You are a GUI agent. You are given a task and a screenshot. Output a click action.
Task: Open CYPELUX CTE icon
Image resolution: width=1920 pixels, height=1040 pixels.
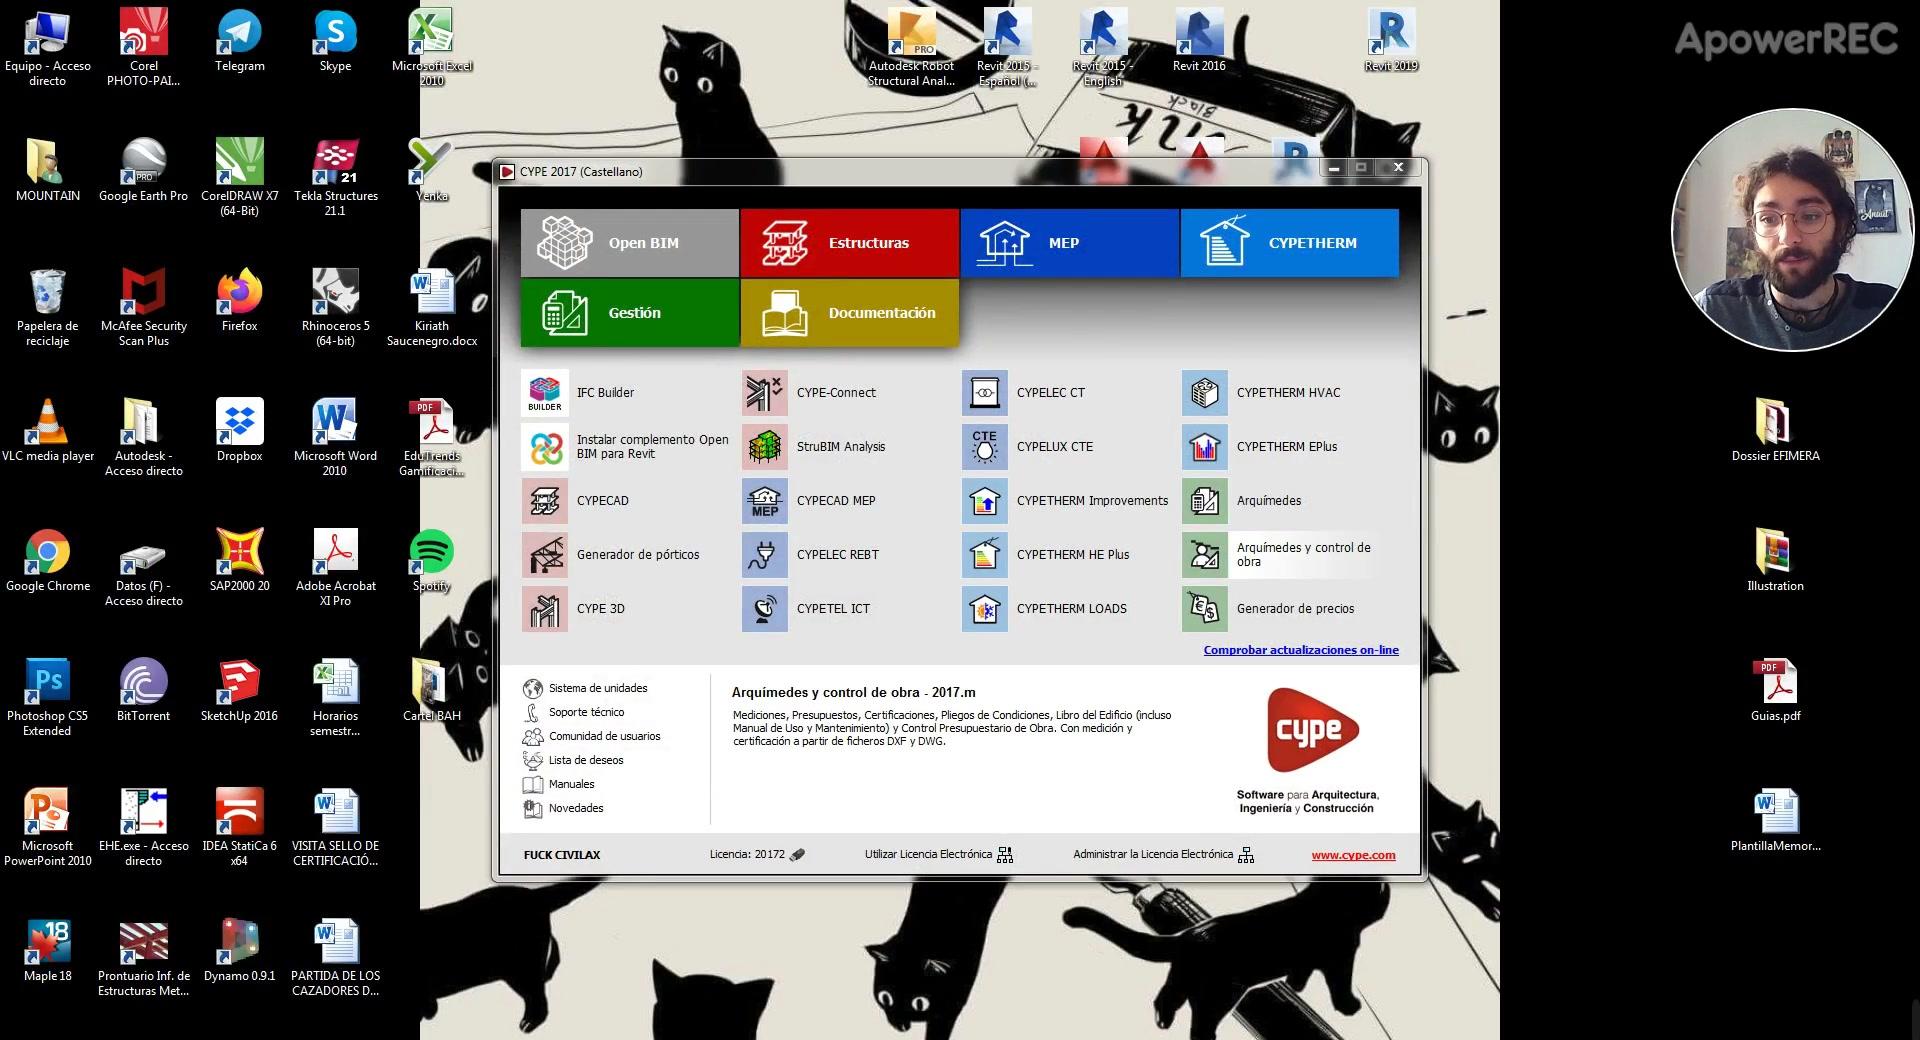tap(985, 447)
